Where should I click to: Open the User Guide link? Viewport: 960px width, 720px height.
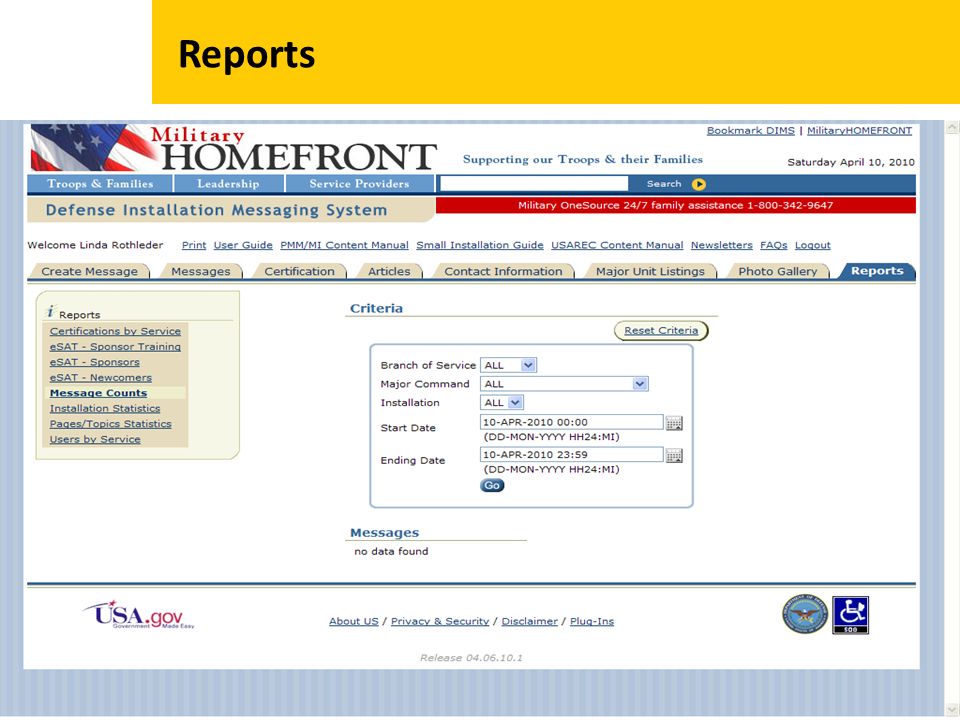(x=243, y=245)
